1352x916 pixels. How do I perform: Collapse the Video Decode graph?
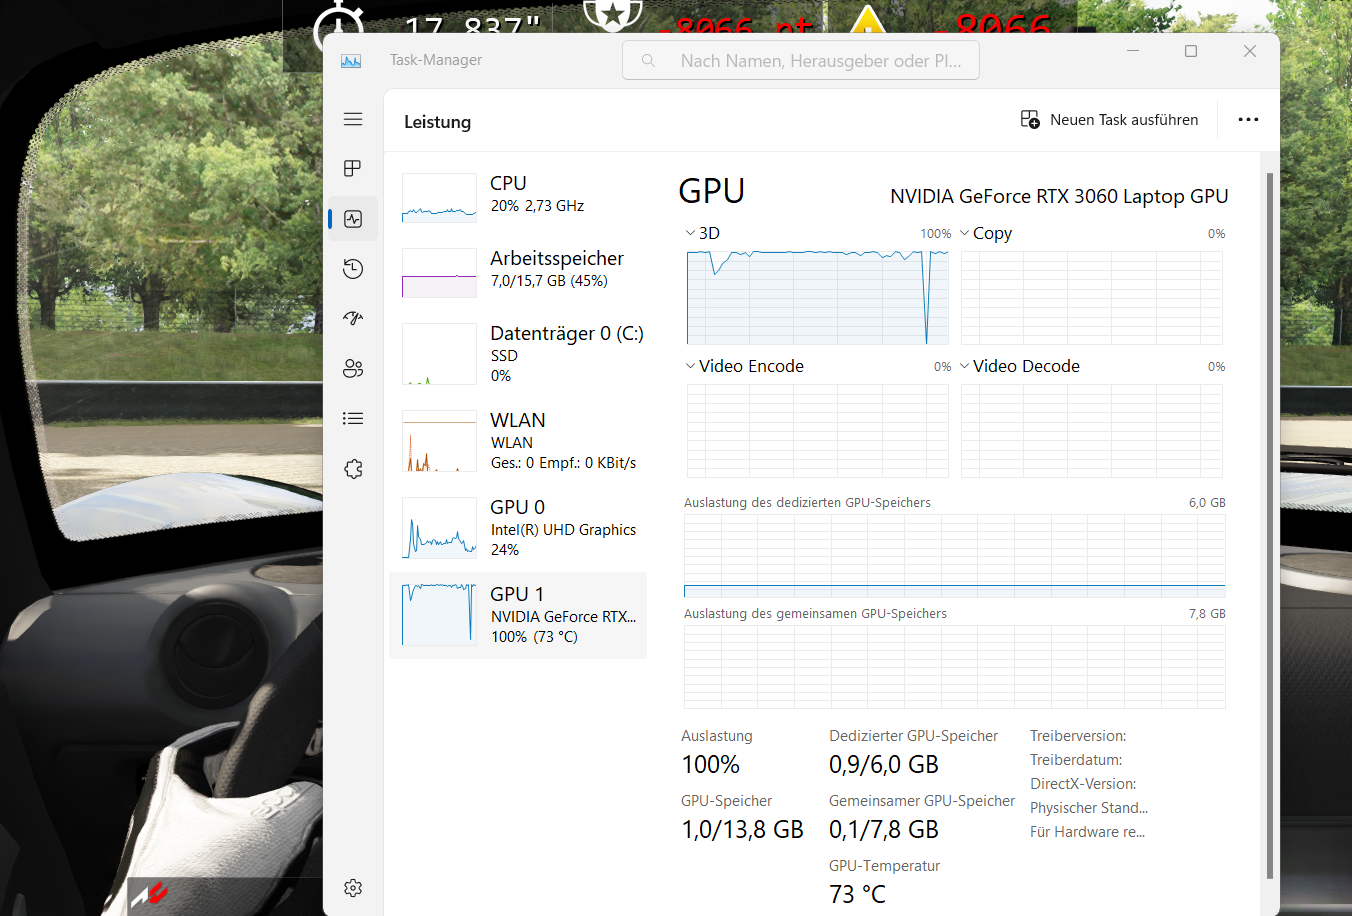click(x=963, y=366)
